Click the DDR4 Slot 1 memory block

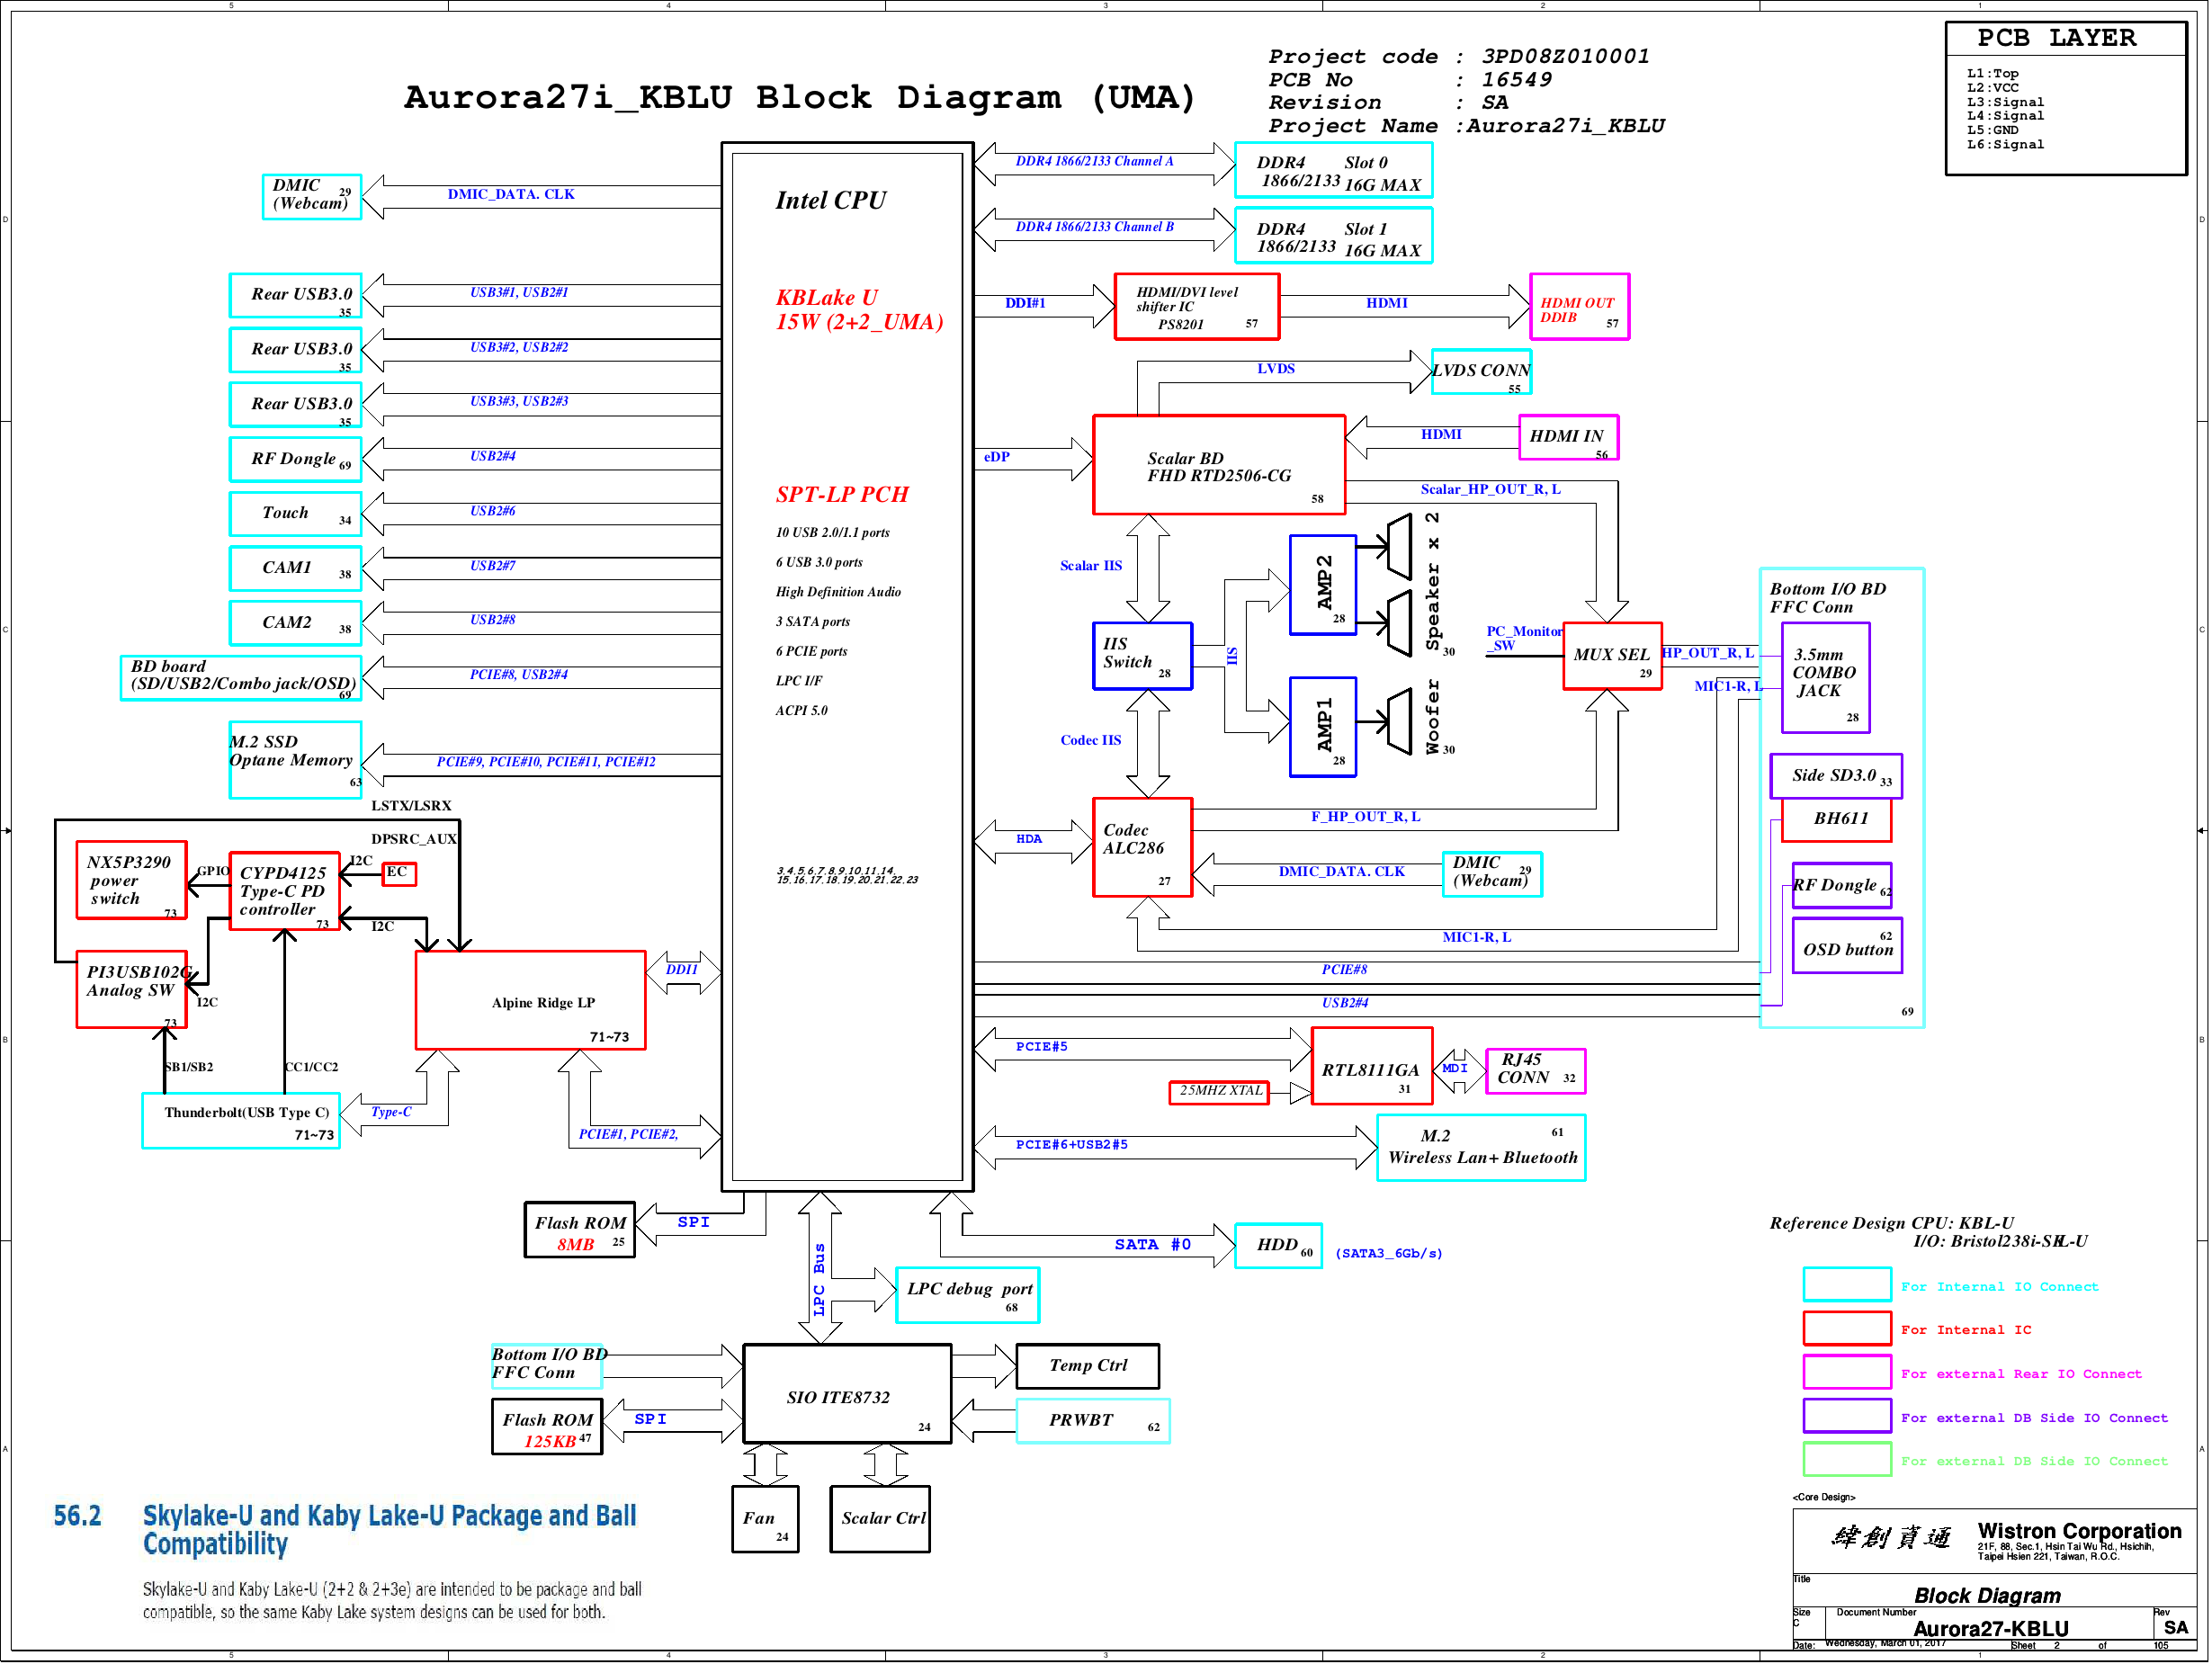click(1333, 236)
